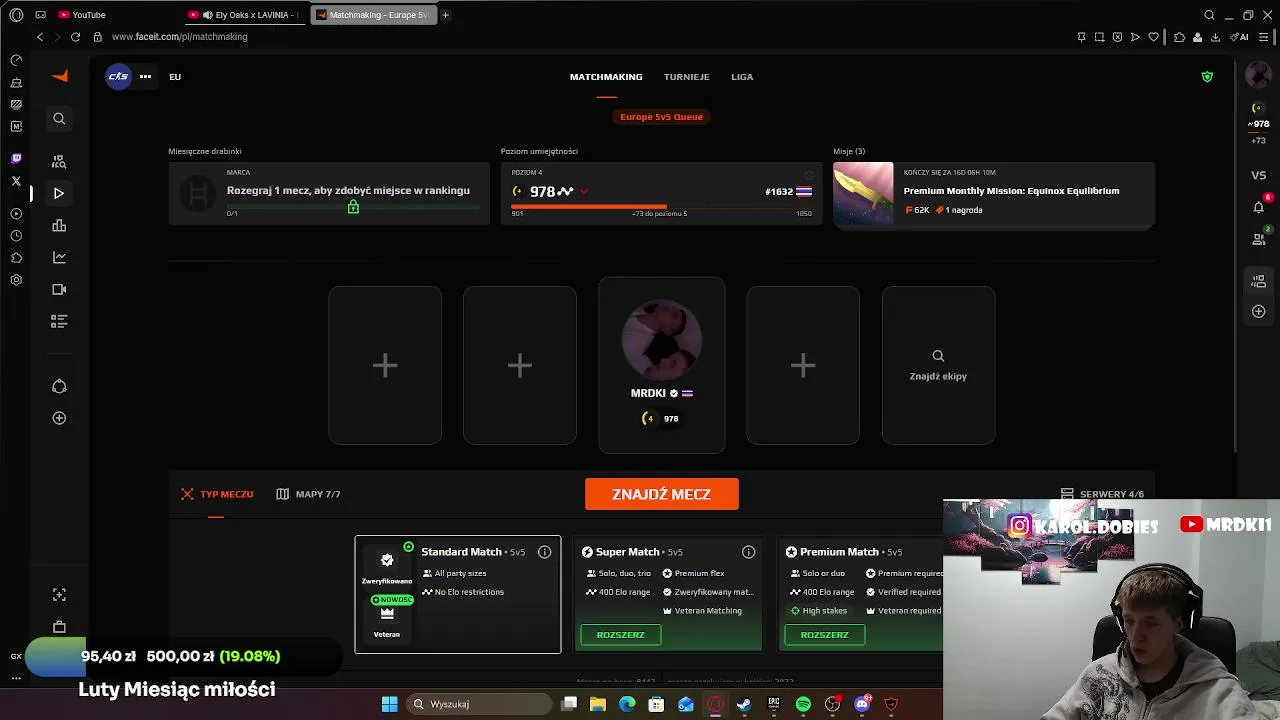Click ROZSZERZ under Super Match
The image size is (1280, 720).
point(621,635)
